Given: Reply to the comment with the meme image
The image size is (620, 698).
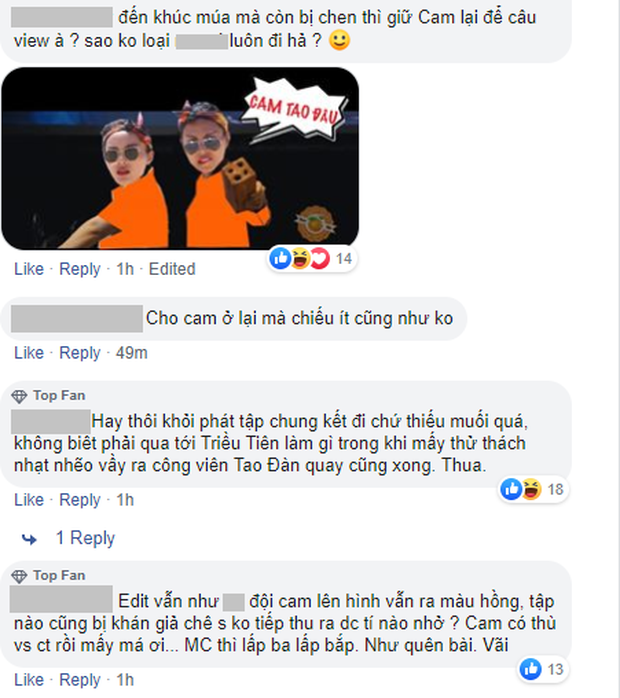Looking at the screenshot, I should coord(80,269).
